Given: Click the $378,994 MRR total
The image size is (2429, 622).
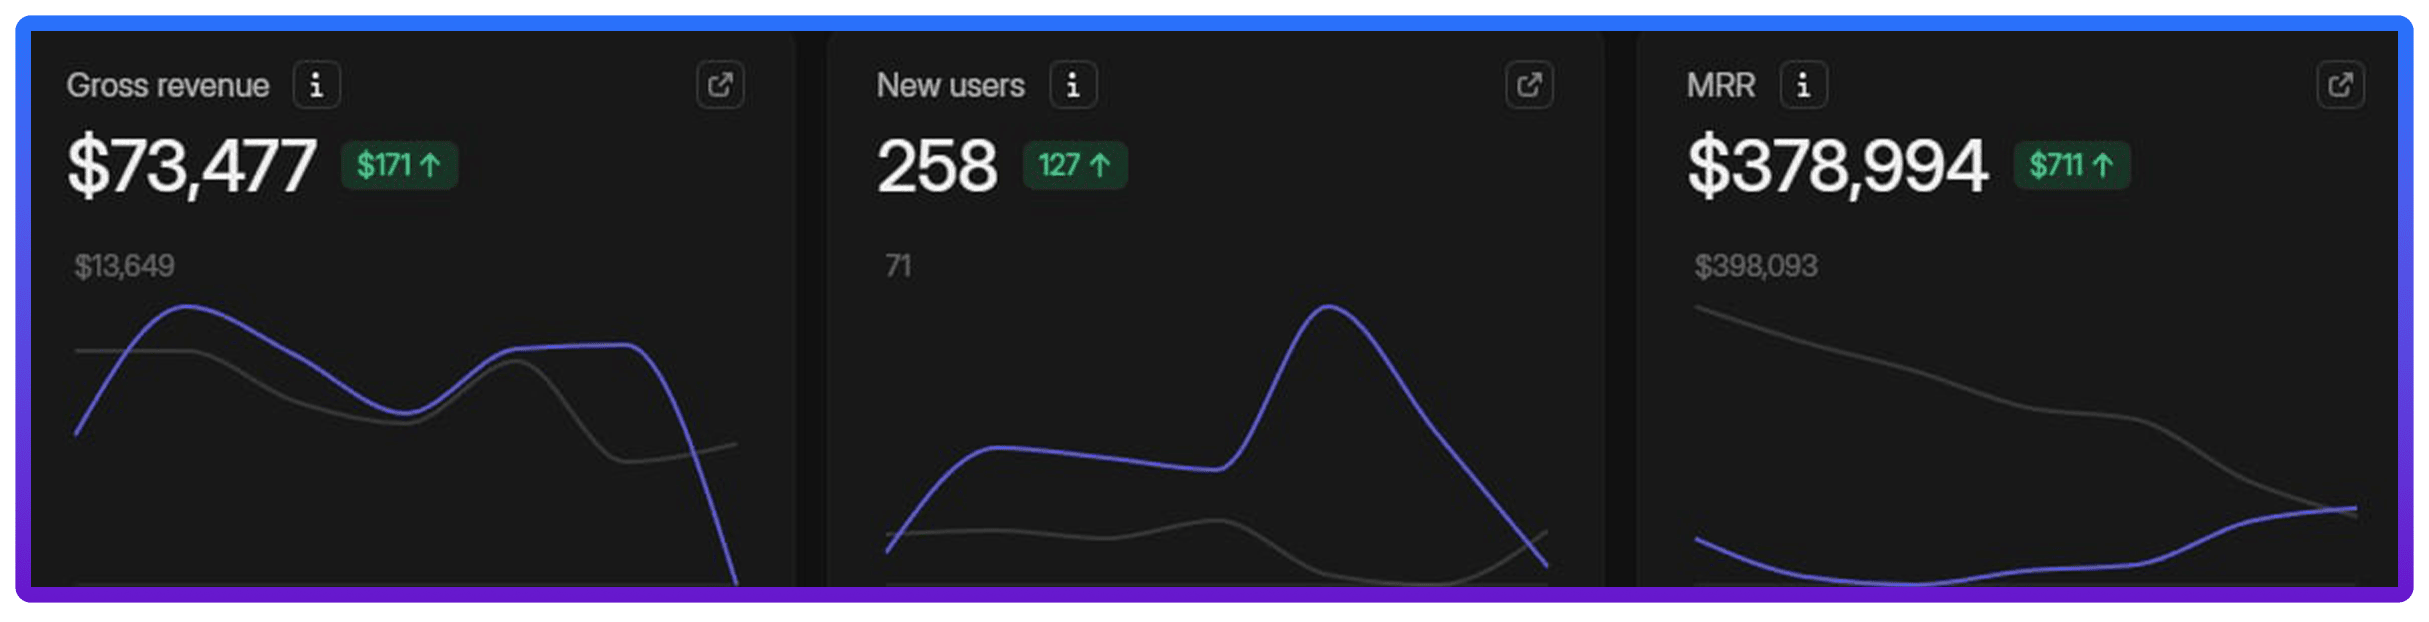Looking at the screenshot, I should (1837, 166).
